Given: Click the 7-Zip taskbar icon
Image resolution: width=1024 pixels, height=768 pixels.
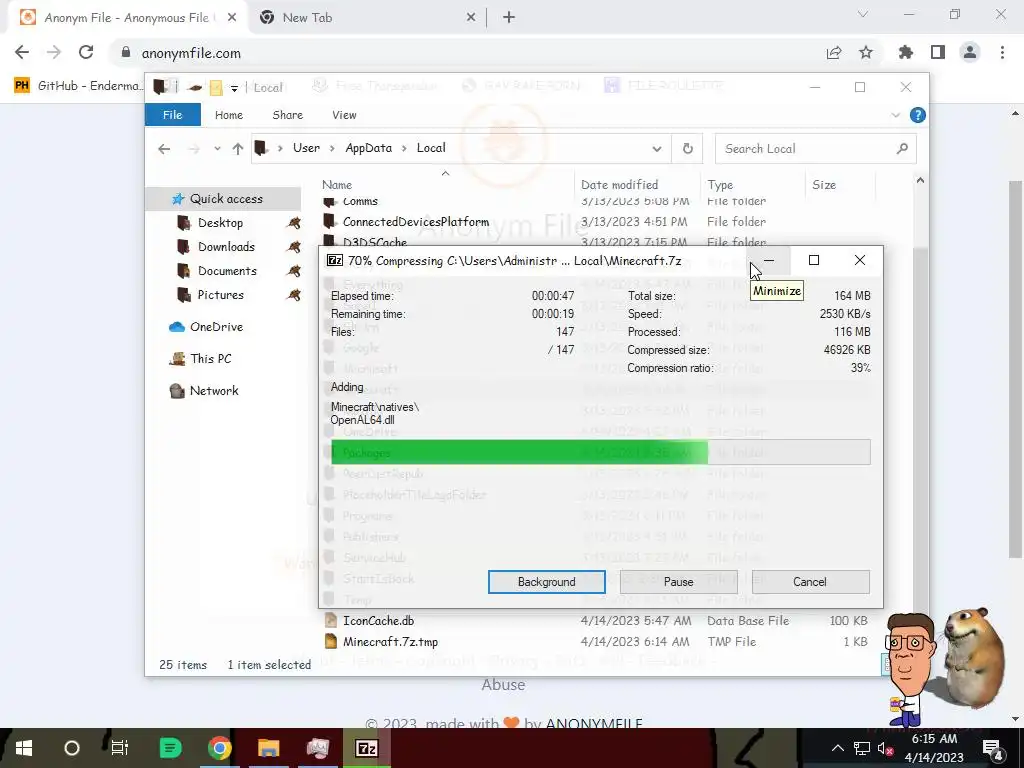Looking at the screenshot, I should click(x=366, y=748).
